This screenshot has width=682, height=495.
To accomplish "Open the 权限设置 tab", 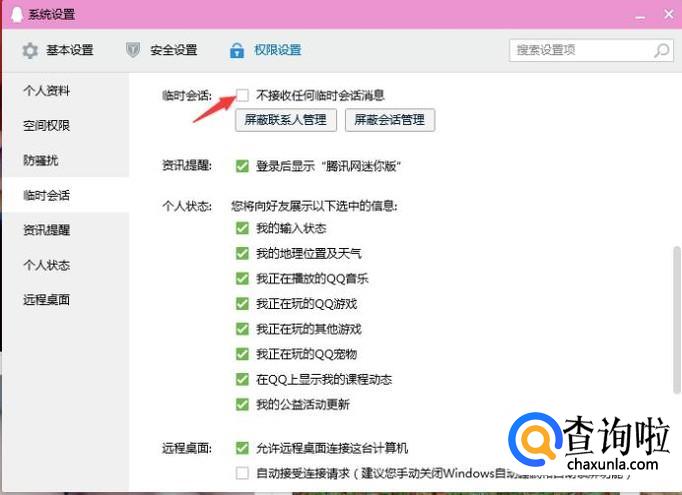I will tap(265, 50).
